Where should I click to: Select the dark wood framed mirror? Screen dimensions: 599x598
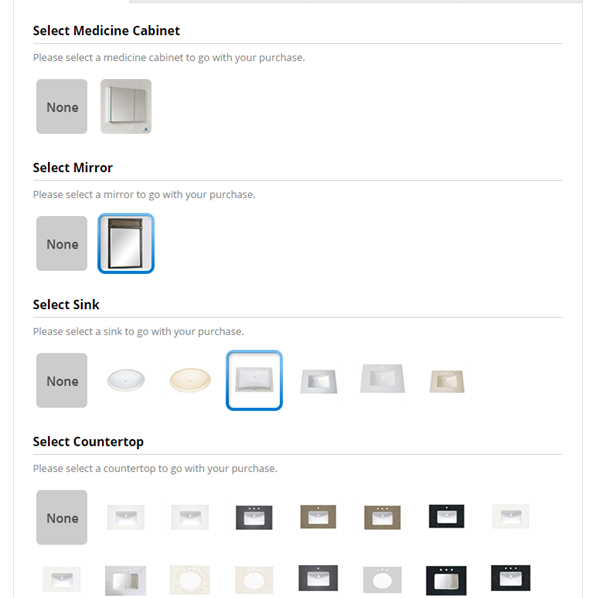point(126,243)
